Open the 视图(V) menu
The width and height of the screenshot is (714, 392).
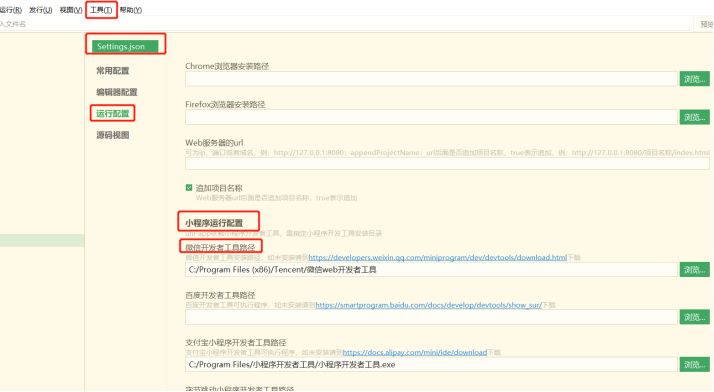(71, 10)
